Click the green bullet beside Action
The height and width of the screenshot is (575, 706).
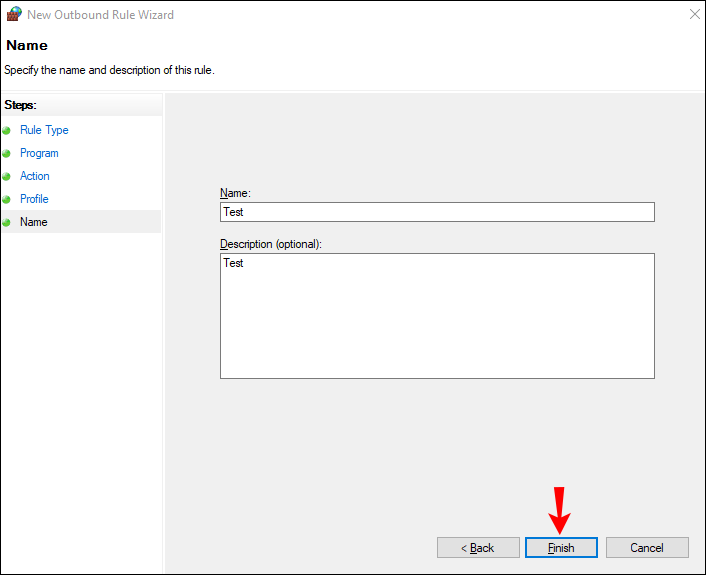pos(7,176)
